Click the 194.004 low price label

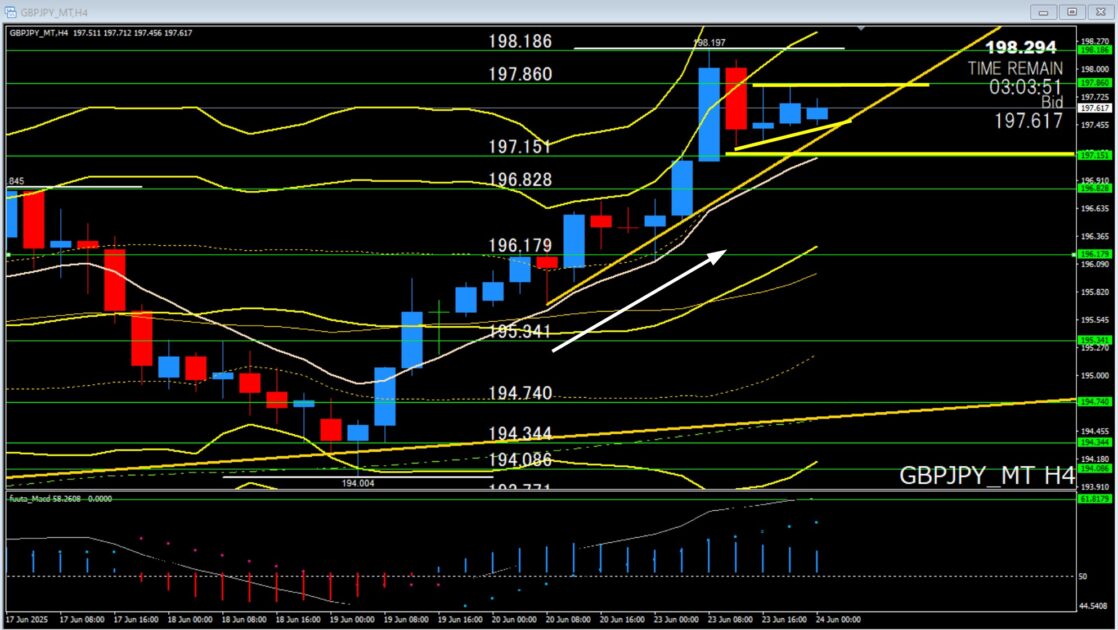pos(356,483)
